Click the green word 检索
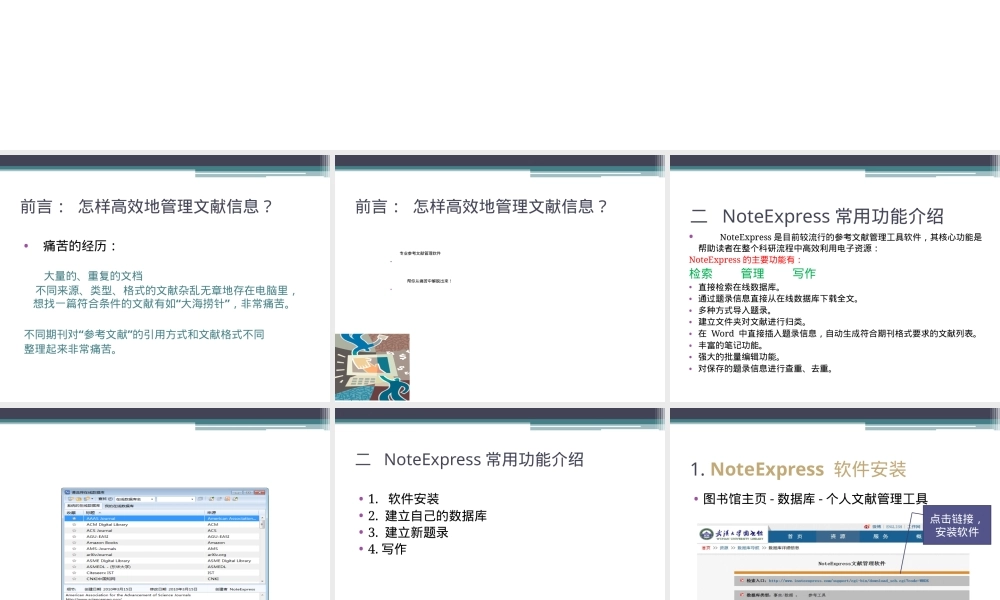1000x600 pixels. [x=700, y=274]
